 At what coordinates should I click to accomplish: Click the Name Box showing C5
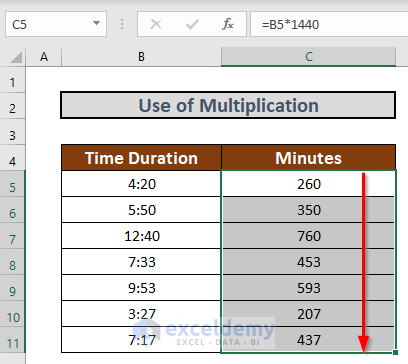click(56, 24)
